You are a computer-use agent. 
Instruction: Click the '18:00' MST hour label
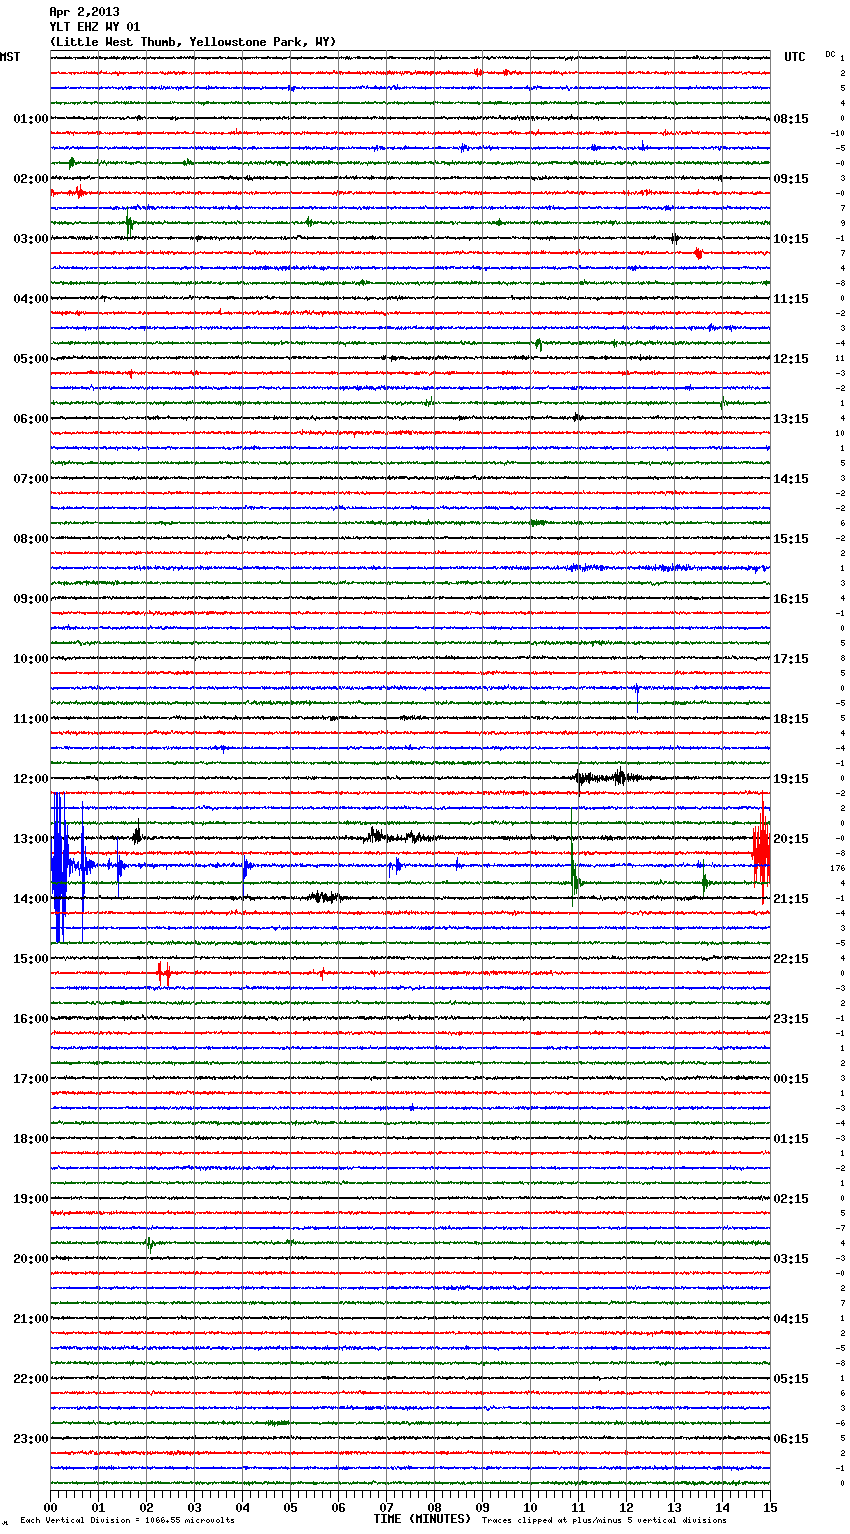(30, 1139)
